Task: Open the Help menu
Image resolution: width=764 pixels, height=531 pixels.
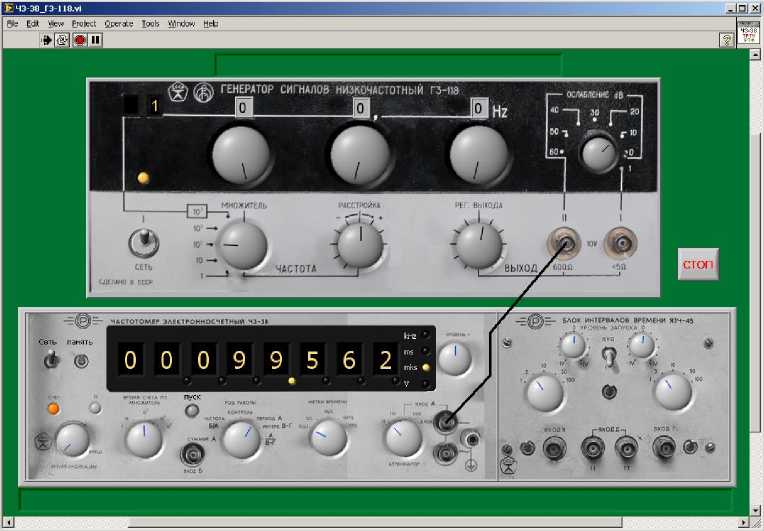Action: [210, 23]
